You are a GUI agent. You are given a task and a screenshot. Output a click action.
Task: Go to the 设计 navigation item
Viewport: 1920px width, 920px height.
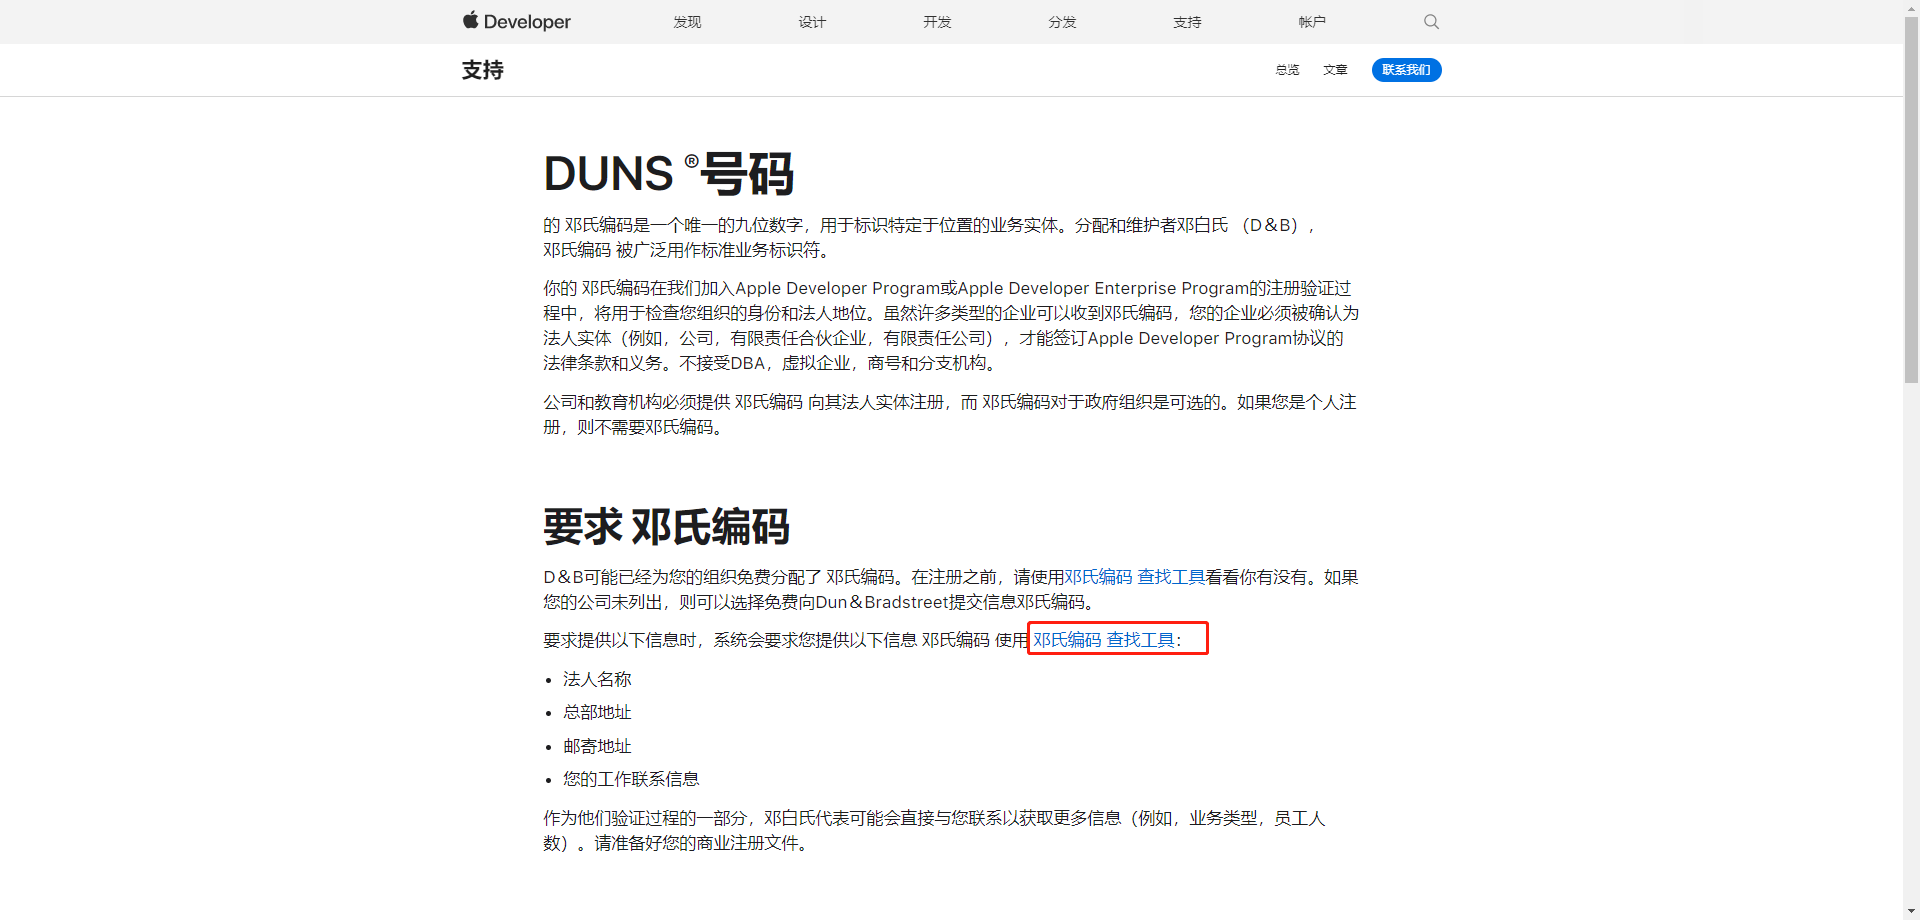point(812,22)
